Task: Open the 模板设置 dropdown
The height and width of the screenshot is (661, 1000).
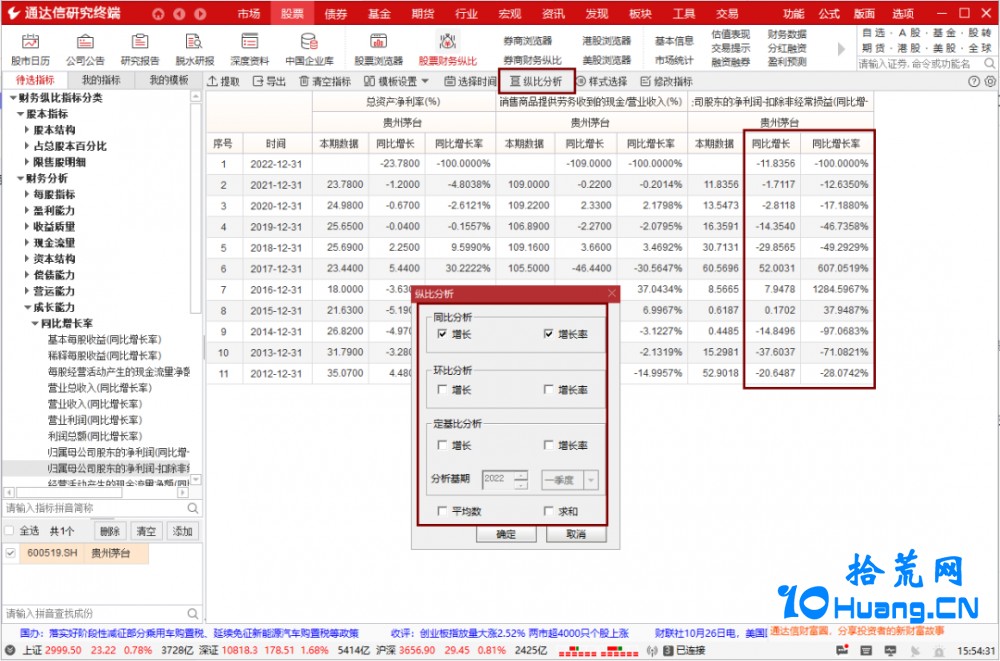Action: pos(396,81)
